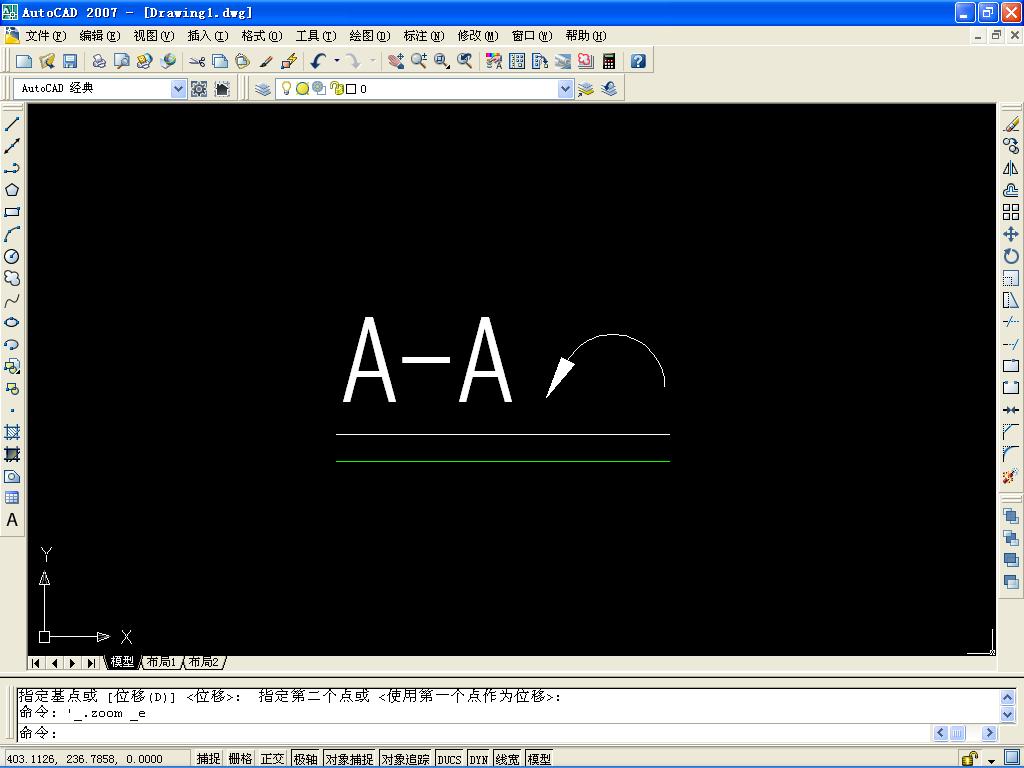The height and width of the screenshot is (768, 1024).
Task: Switch to the 布局2 layout tab
Action: (204, 662)
